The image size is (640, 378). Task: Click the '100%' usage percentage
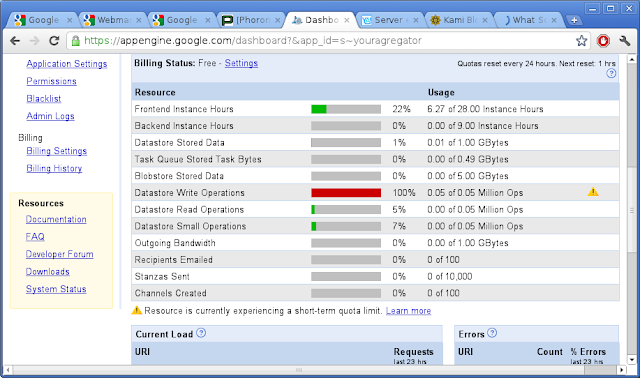point(404,193)
